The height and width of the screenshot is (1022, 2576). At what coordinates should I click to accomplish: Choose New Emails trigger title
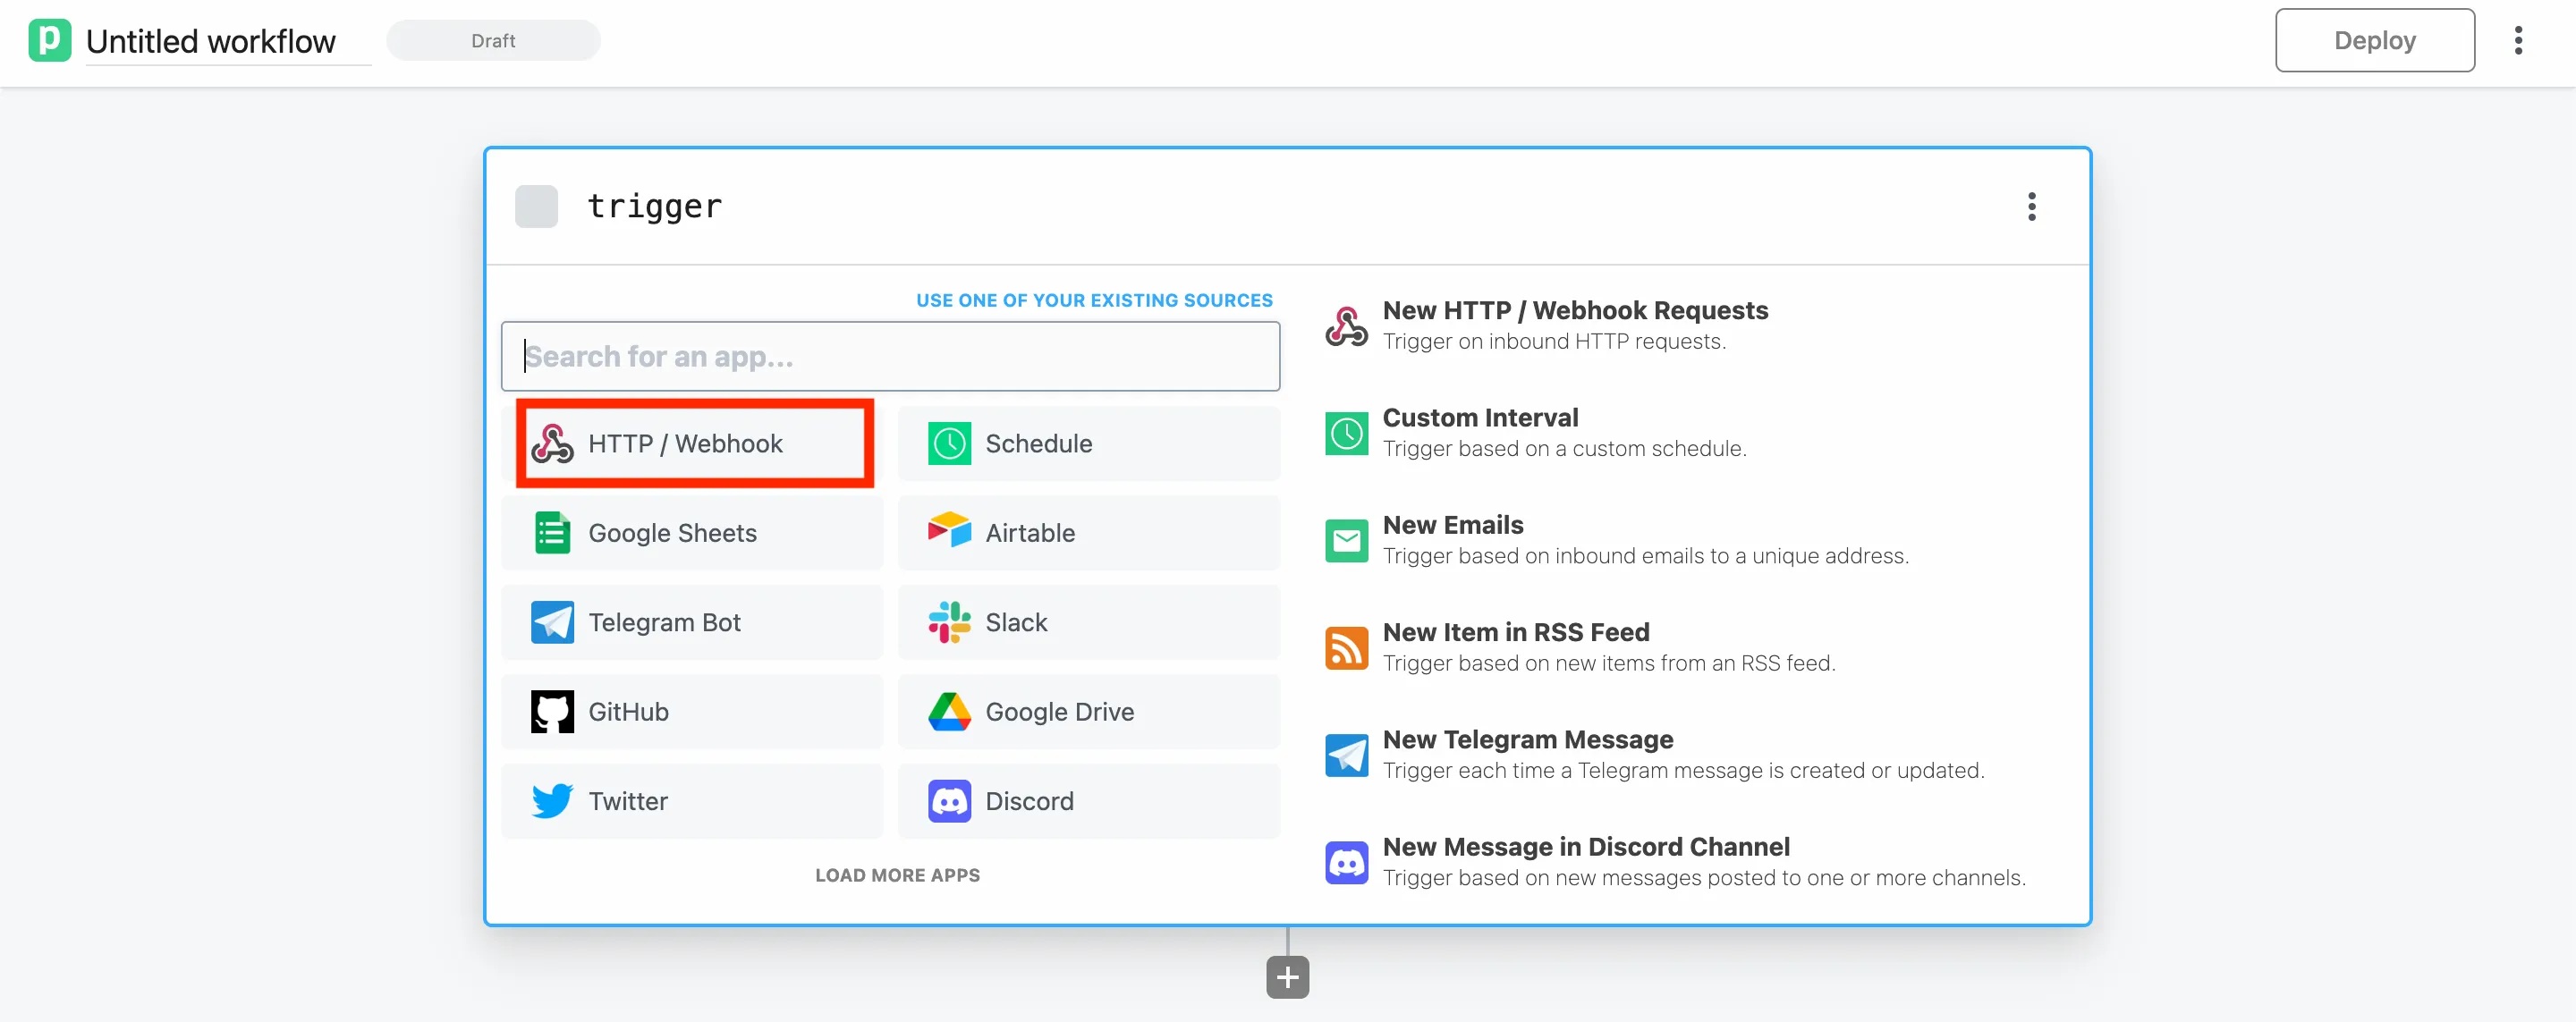pyautogui.click(x=1453, y=524)
